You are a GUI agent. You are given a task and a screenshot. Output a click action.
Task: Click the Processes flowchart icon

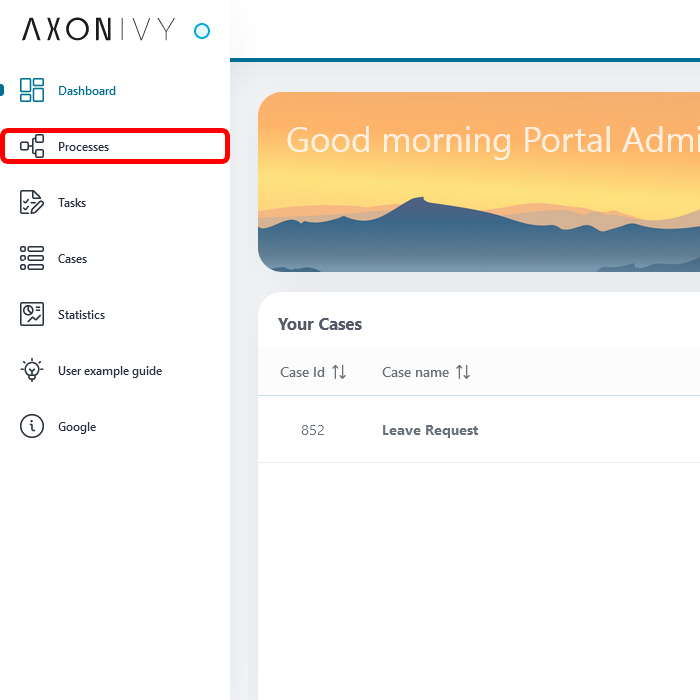tap(32, 146)
